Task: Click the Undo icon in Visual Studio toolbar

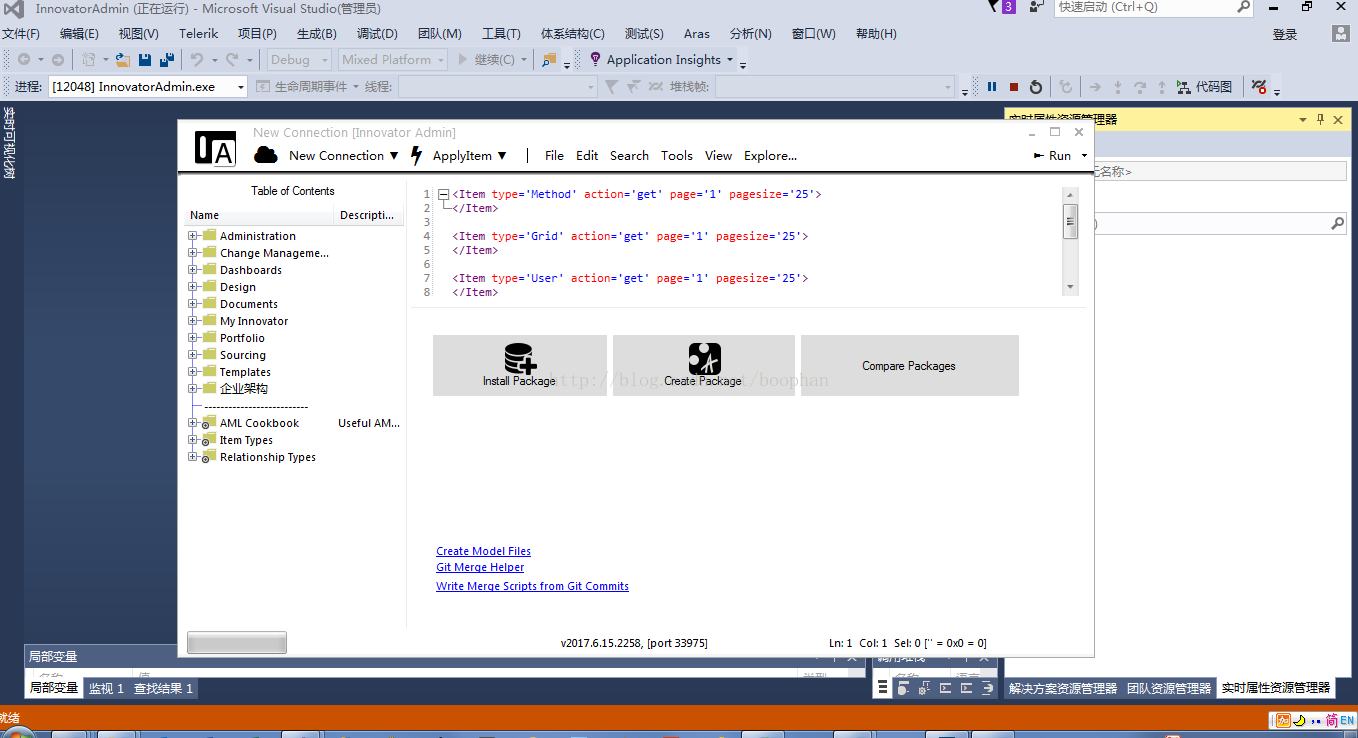Action: point(197,60)
